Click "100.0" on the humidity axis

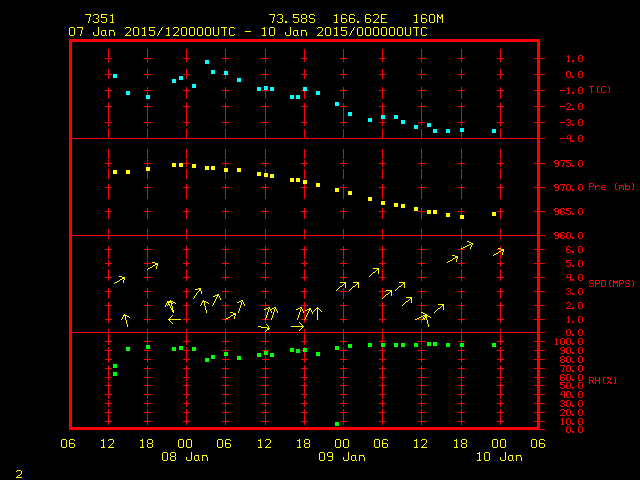point(569,342)
